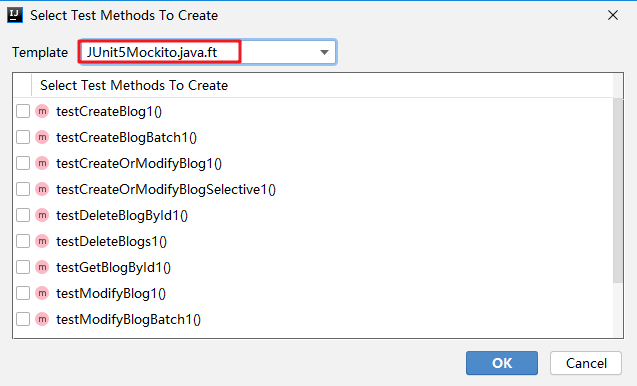Select the testDeleteBlogs1() row text

(x=111, y=241)
